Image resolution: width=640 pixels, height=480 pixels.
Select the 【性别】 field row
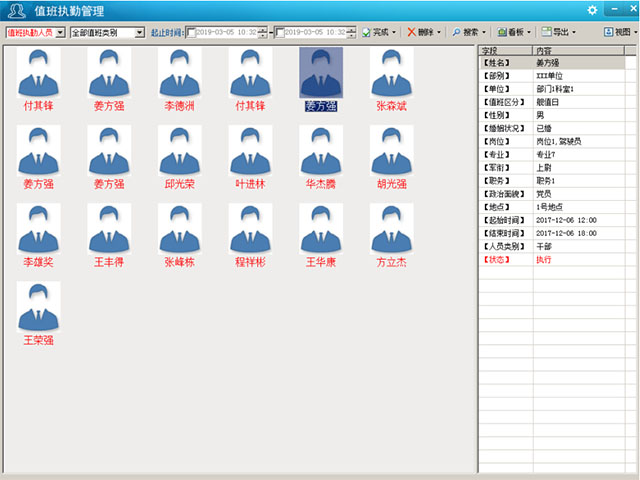click(x=552, y=115)
